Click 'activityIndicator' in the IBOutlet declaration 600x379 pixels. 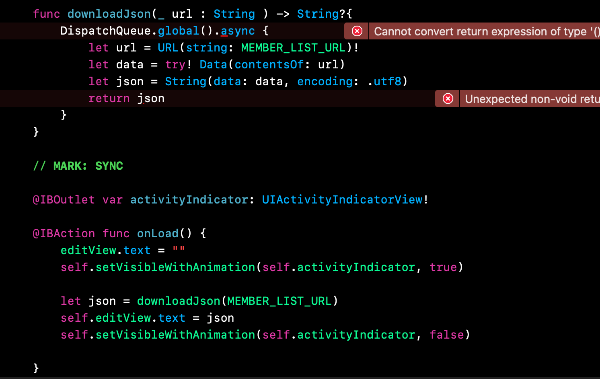[x=189, y=200]
